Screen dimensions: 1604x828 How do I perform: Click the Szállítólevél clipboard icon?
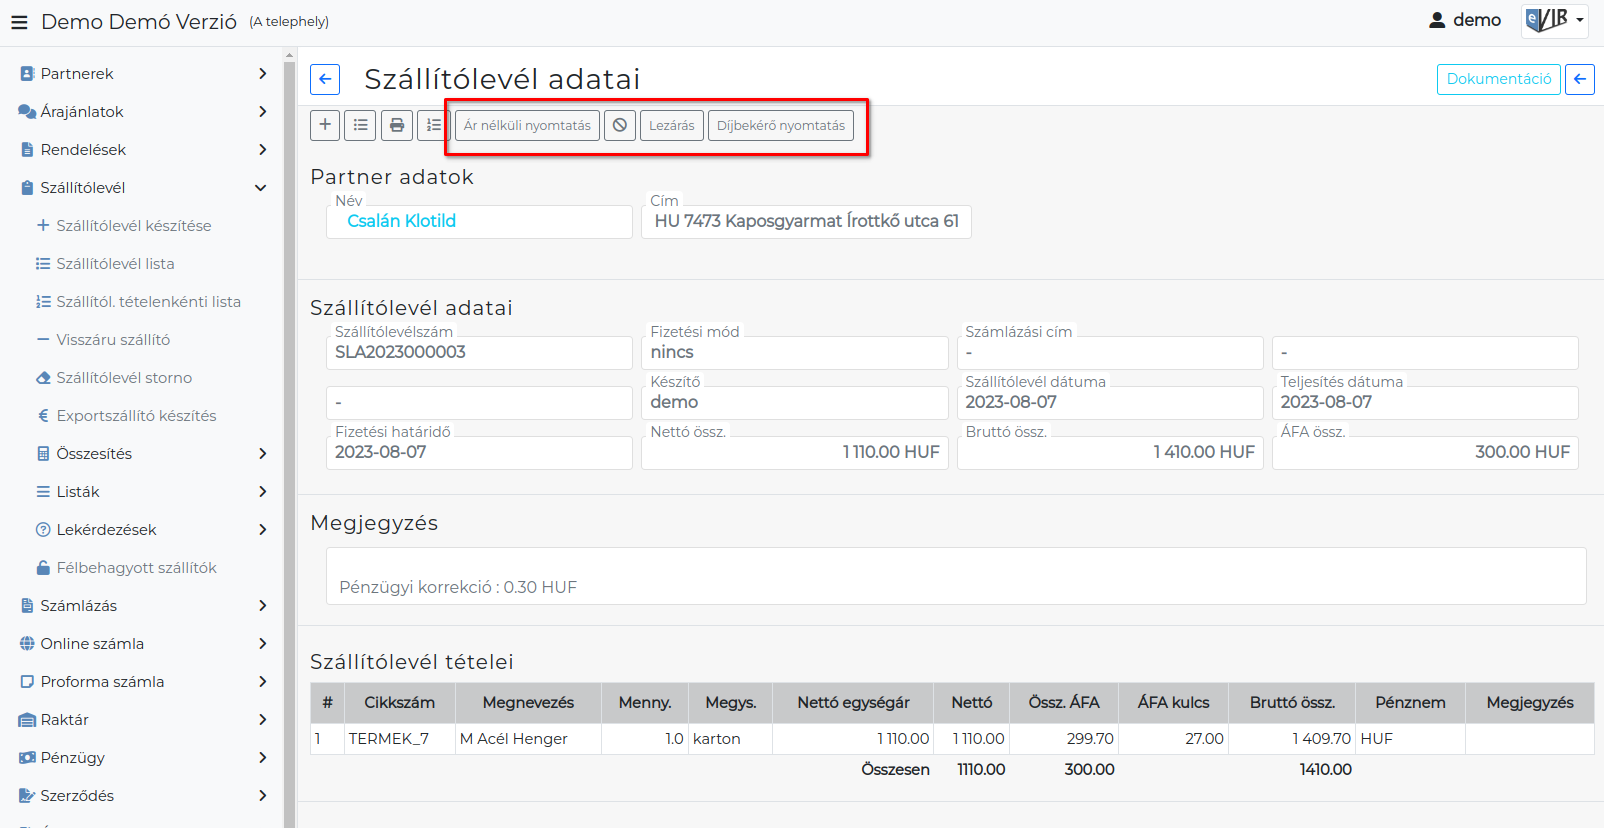(x=27, y=187)
